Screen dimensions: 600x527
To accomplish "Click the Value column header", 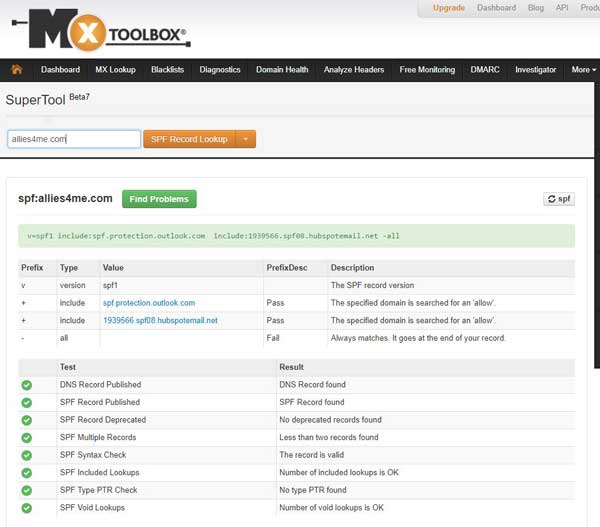I will click(x=113, y=268).
